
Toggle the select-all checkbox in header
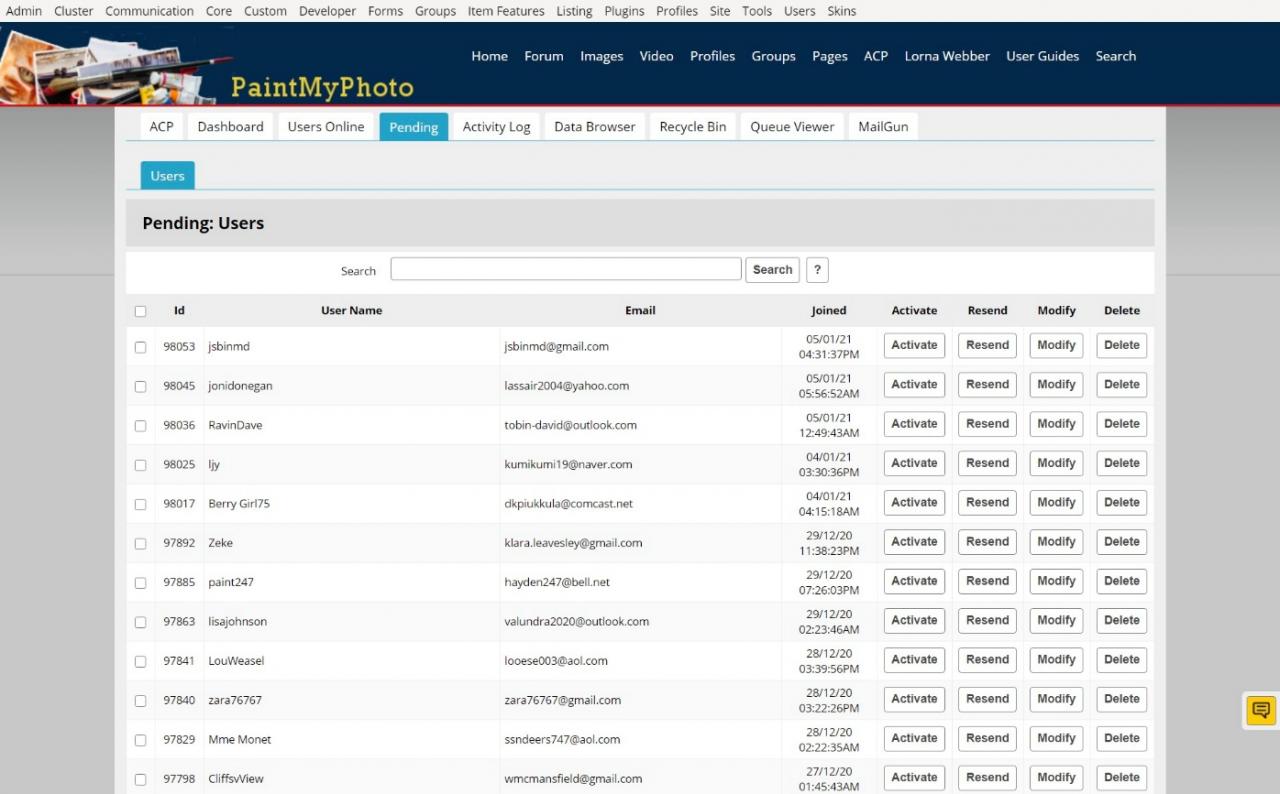[x=140, y=311]
